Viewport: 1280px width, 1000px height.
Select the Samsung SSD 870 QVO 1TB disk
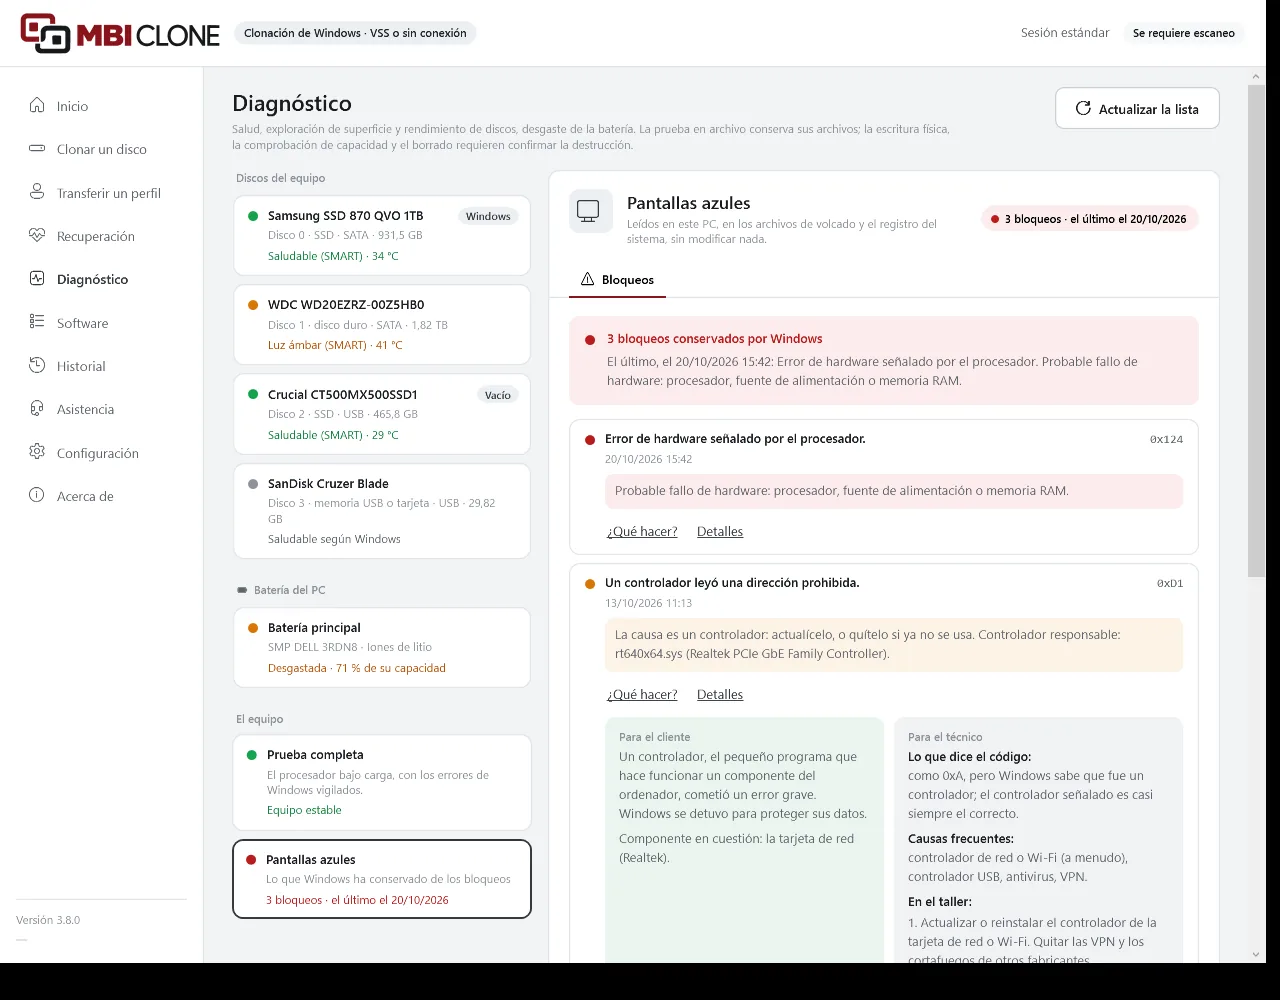pyautogui.click(x=382, y=236)
